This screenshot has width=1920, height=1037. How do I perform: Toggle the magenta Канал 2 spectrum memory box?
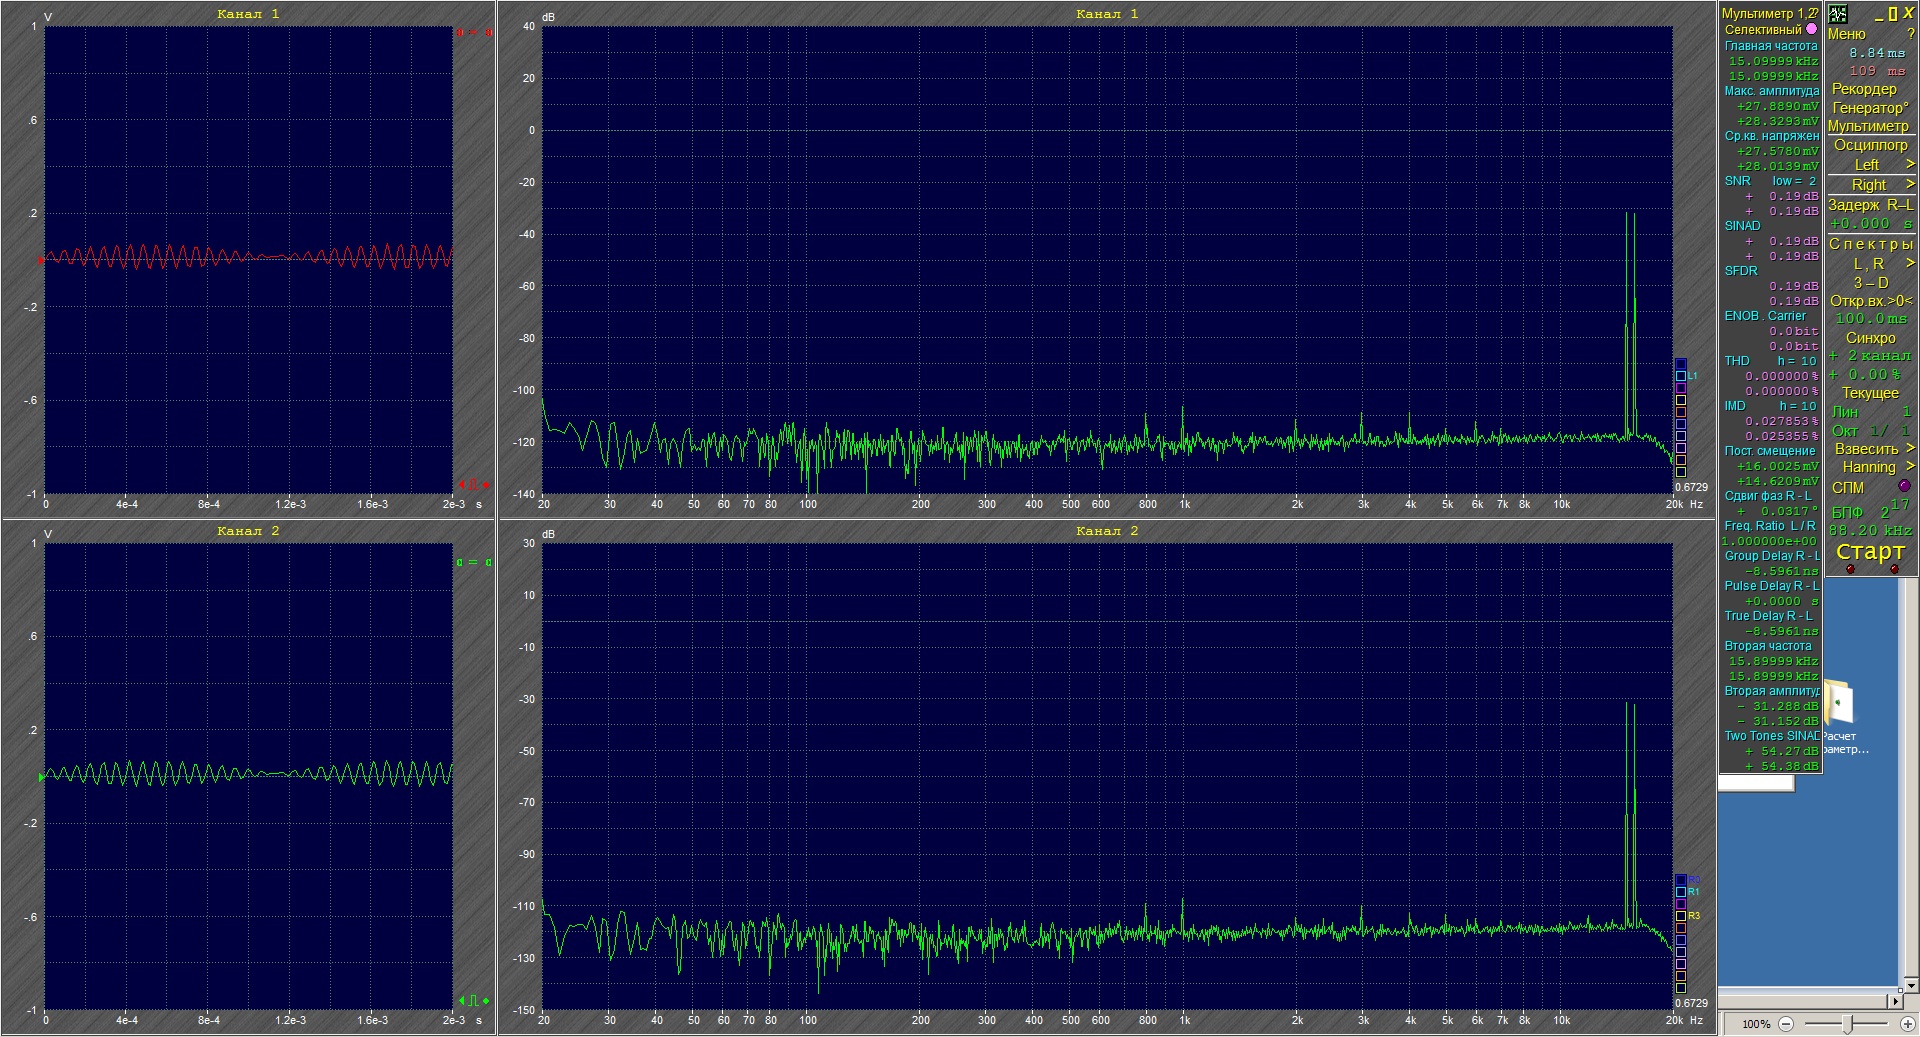[1681, 904]
